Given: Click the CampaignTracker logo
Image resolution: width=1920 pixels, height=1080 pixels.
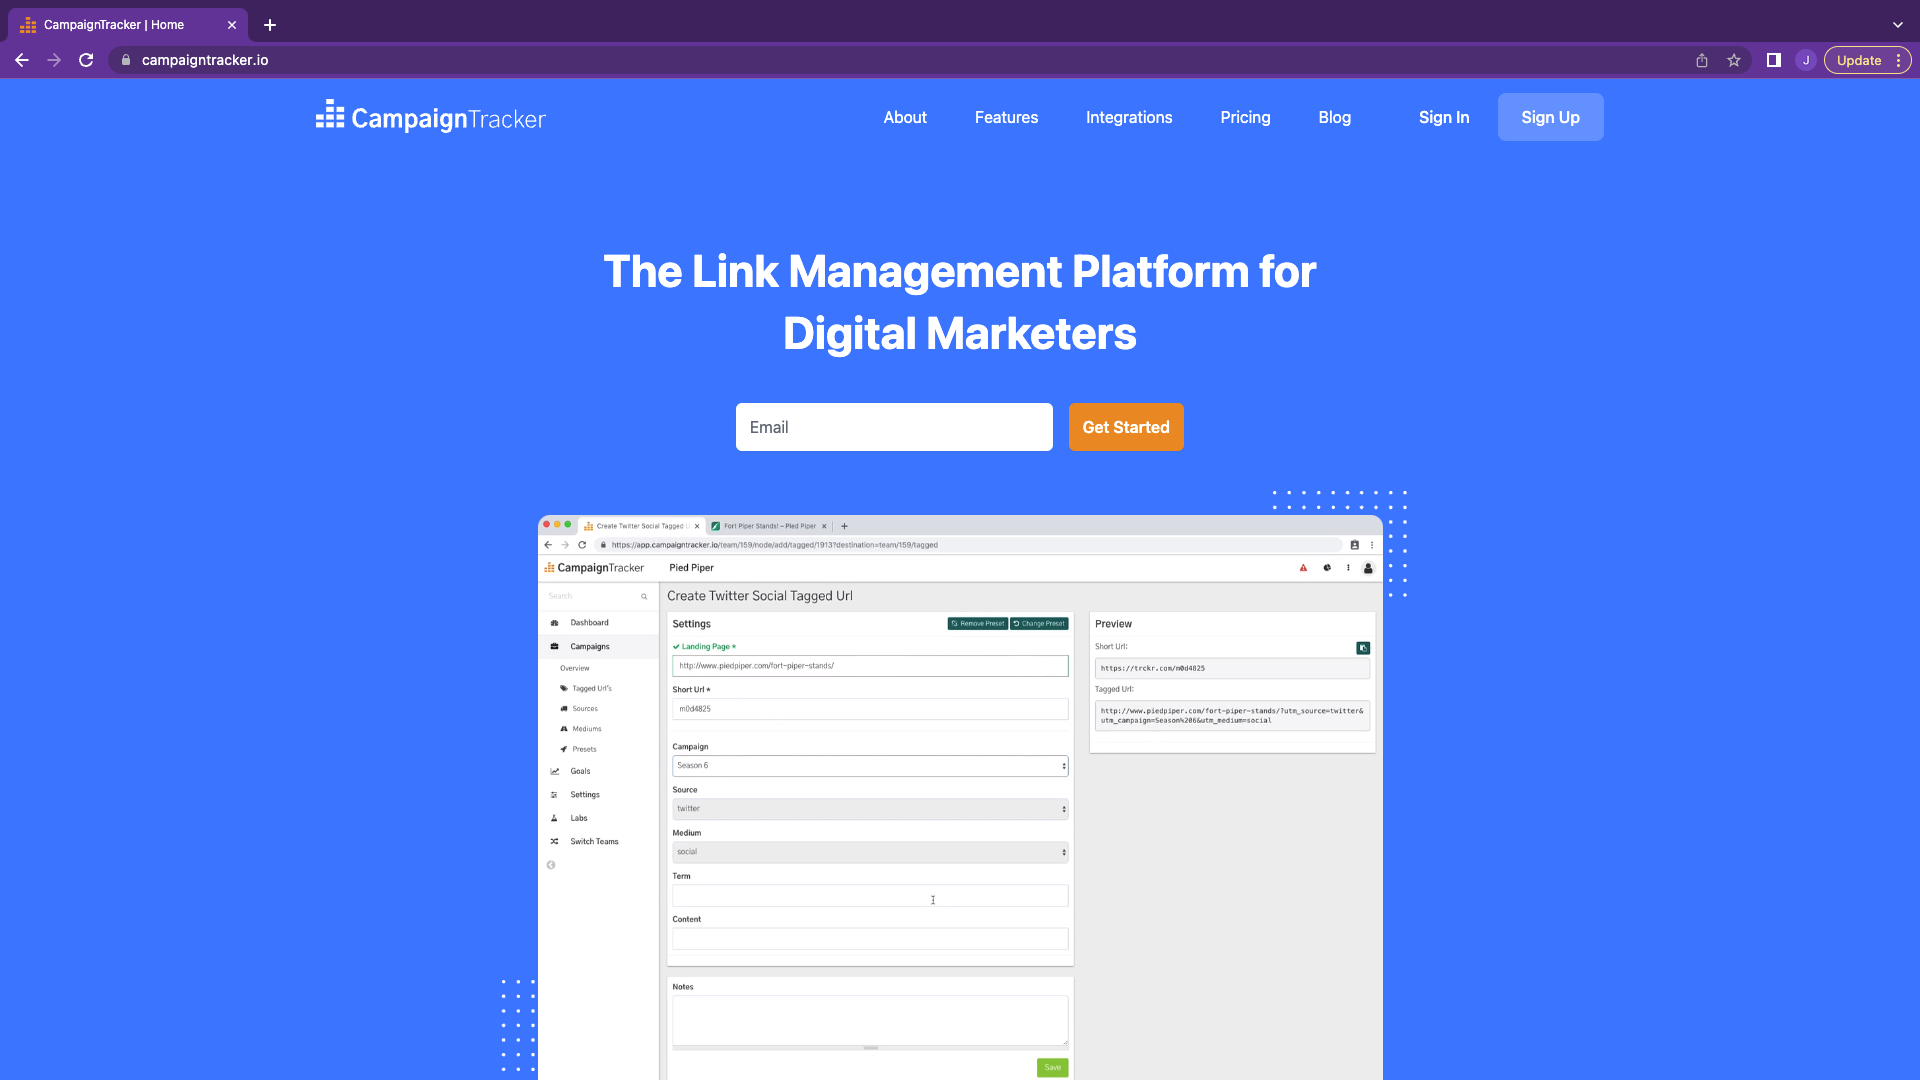Looking at the screenshot, I should (431, 118).
